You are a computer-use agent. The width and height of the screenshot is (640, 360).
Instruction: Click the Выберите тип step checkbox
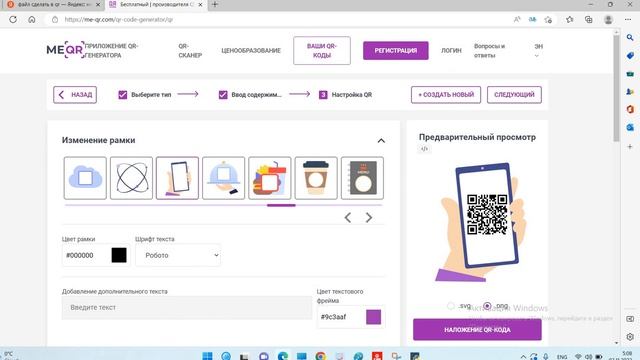(122, 95)
